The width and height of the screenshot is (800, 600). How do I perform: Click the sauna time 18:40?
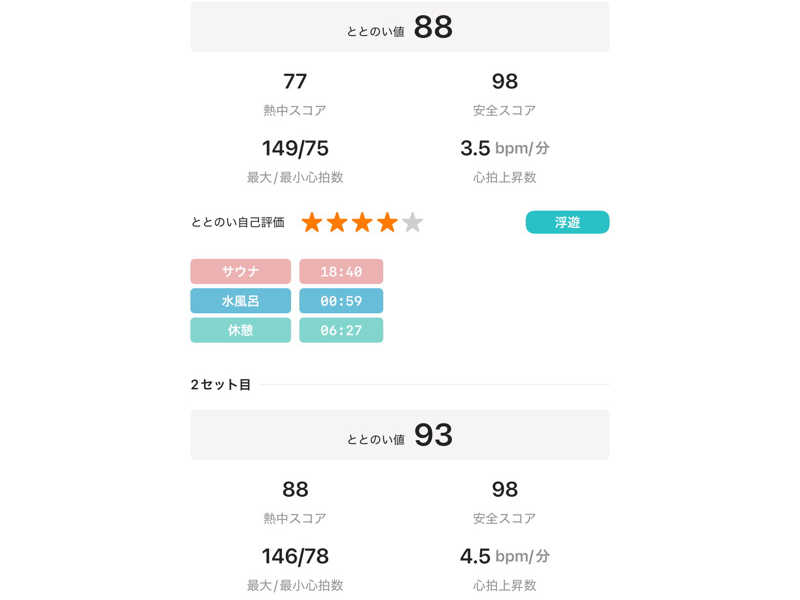(x=341, y=271)
